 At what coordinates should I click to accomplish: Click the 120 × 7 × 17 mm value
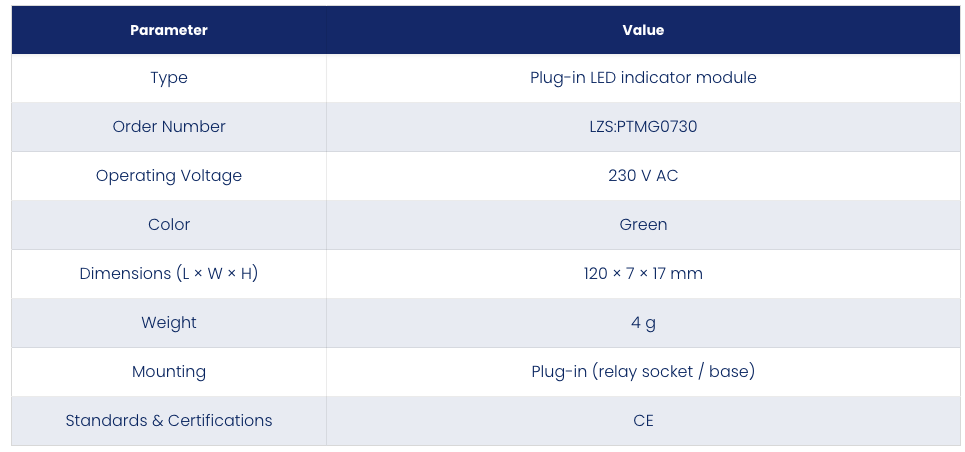click(643, 273)
